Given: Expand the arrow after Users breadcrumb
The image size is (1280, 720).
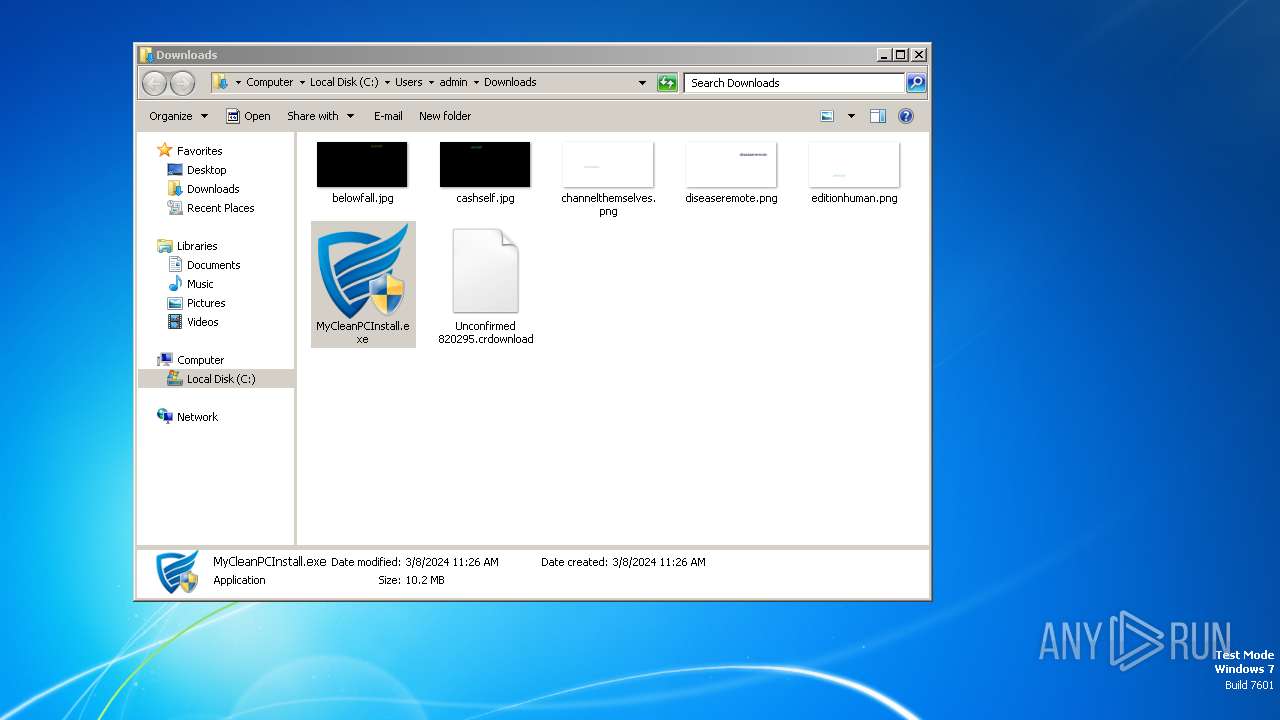Looking at the screenshot, I should point(431,83).
